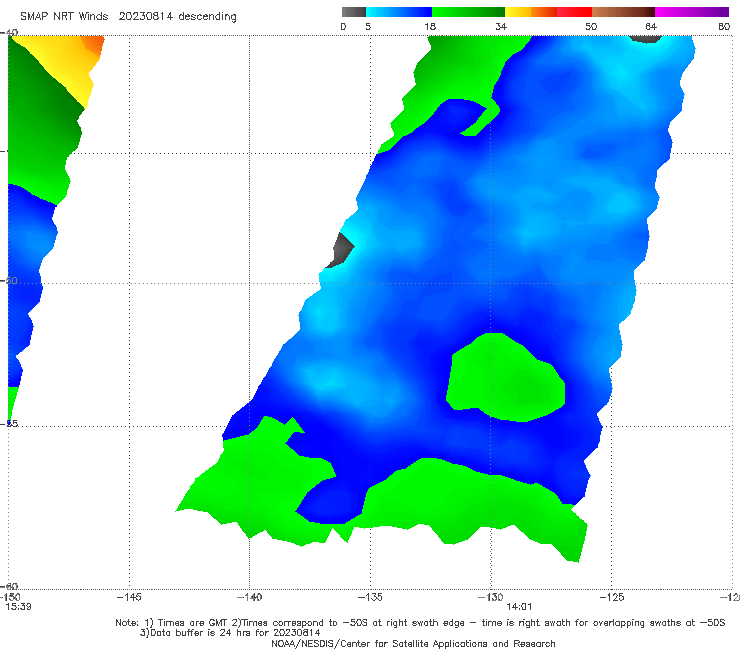Click the gray segment of the color bar
Viewport: 740px width, 650px height.
[353, 12]
